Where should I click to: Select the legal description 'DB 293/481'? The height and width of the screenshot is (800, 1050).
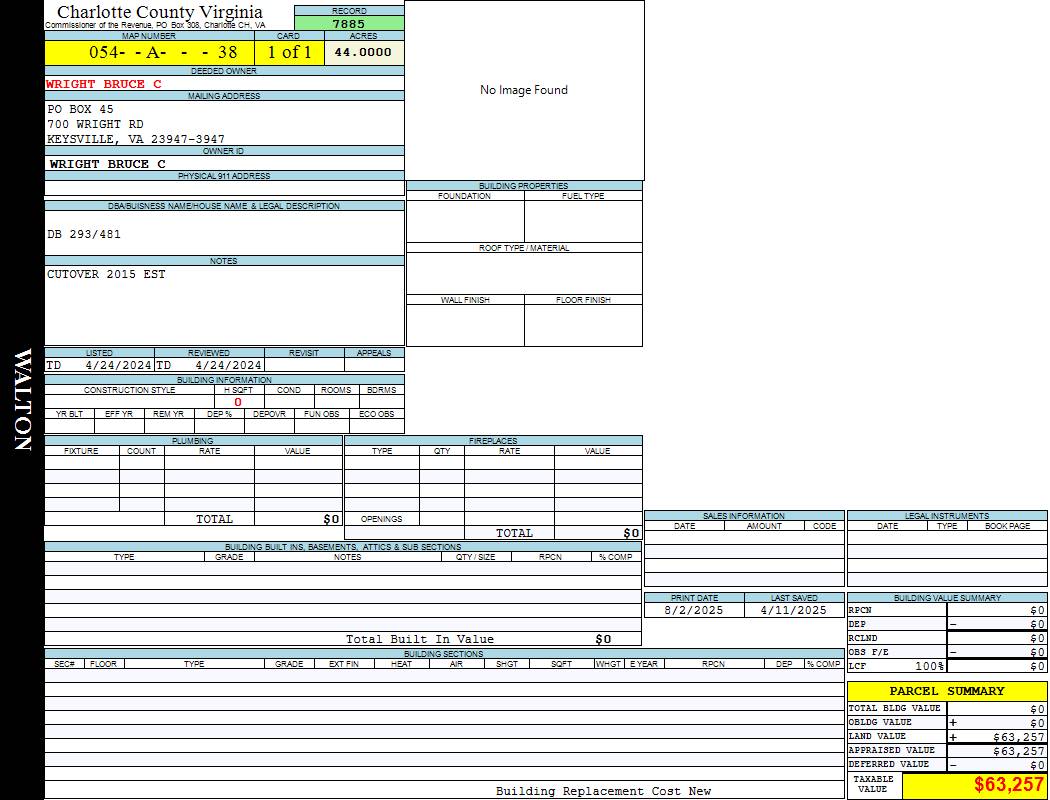(84, 234)
